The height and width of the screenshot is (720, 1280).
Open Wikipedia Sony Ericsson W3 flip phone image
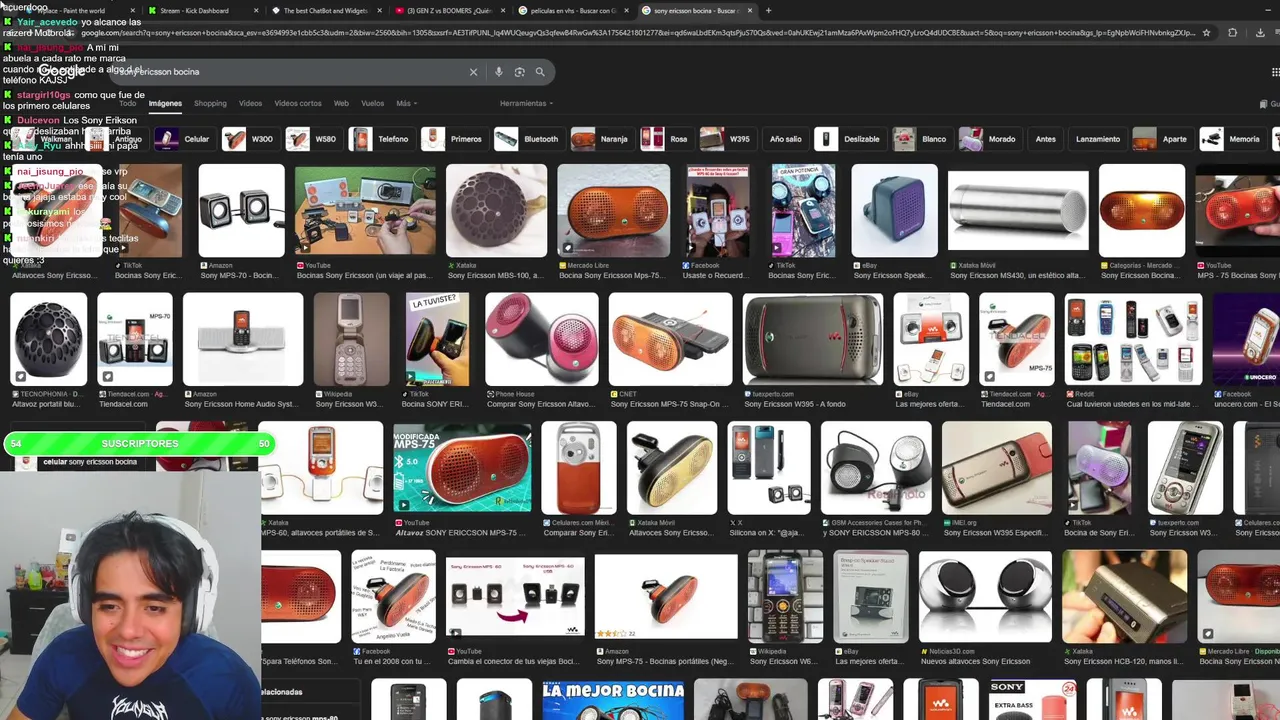[x=351, y=339]
